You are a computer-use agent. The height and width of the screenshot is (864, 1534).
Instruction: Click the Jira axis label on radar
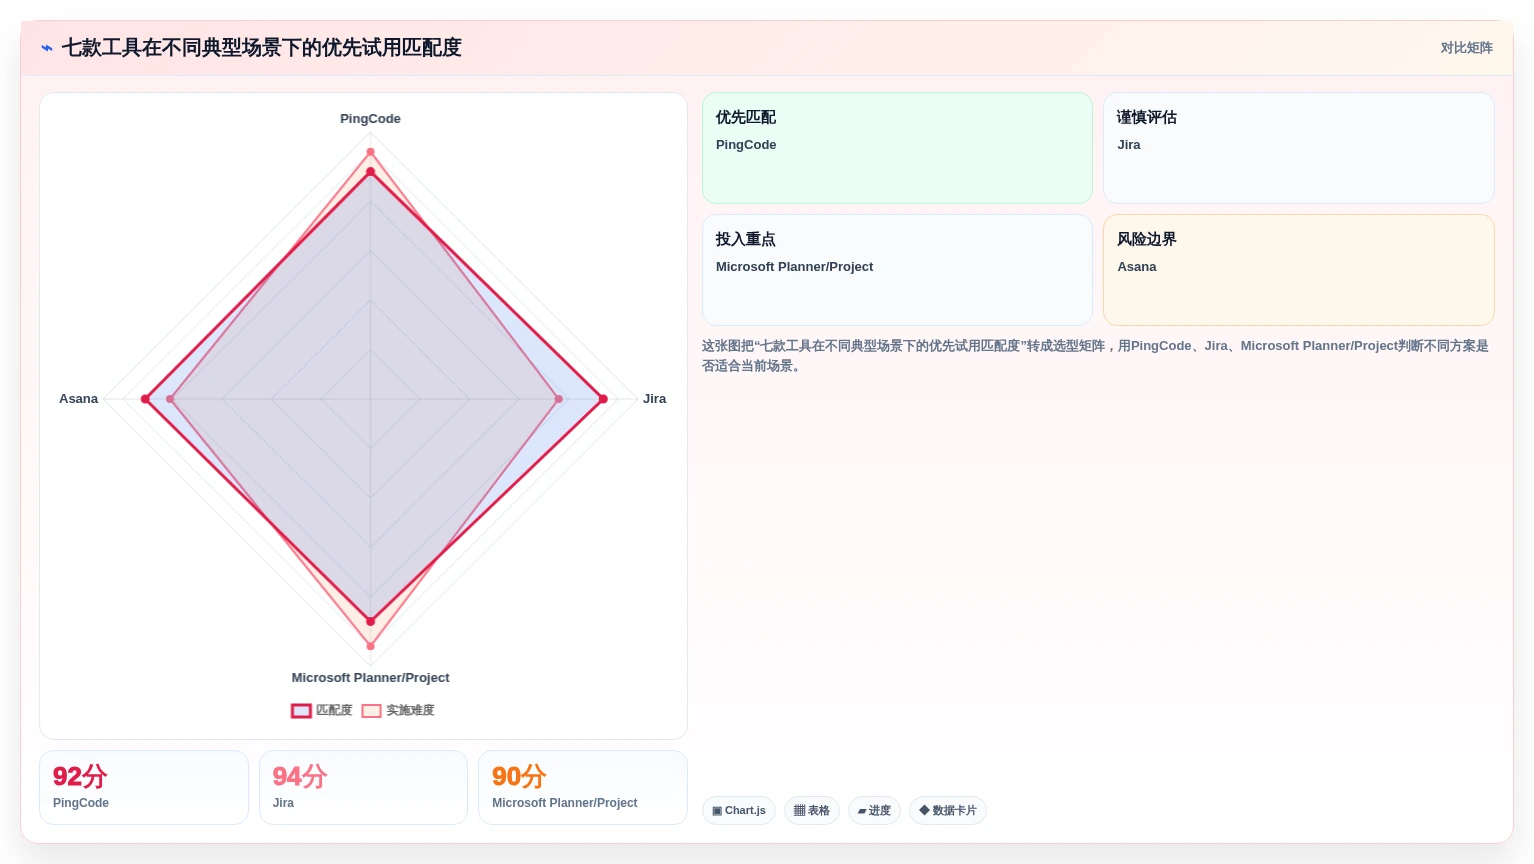[x=654, y=399]
